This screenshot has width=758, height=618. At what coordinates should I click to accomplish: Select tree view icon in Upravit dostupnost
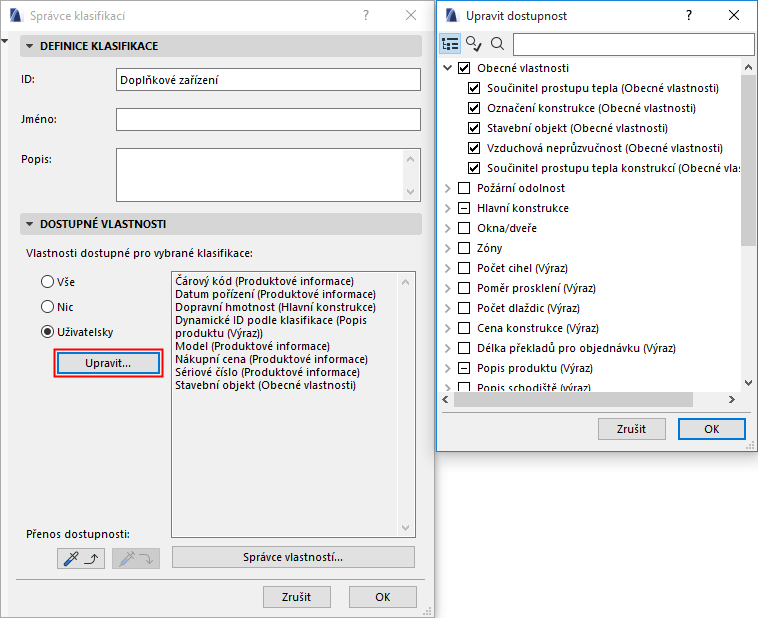(x=450, y=44)
